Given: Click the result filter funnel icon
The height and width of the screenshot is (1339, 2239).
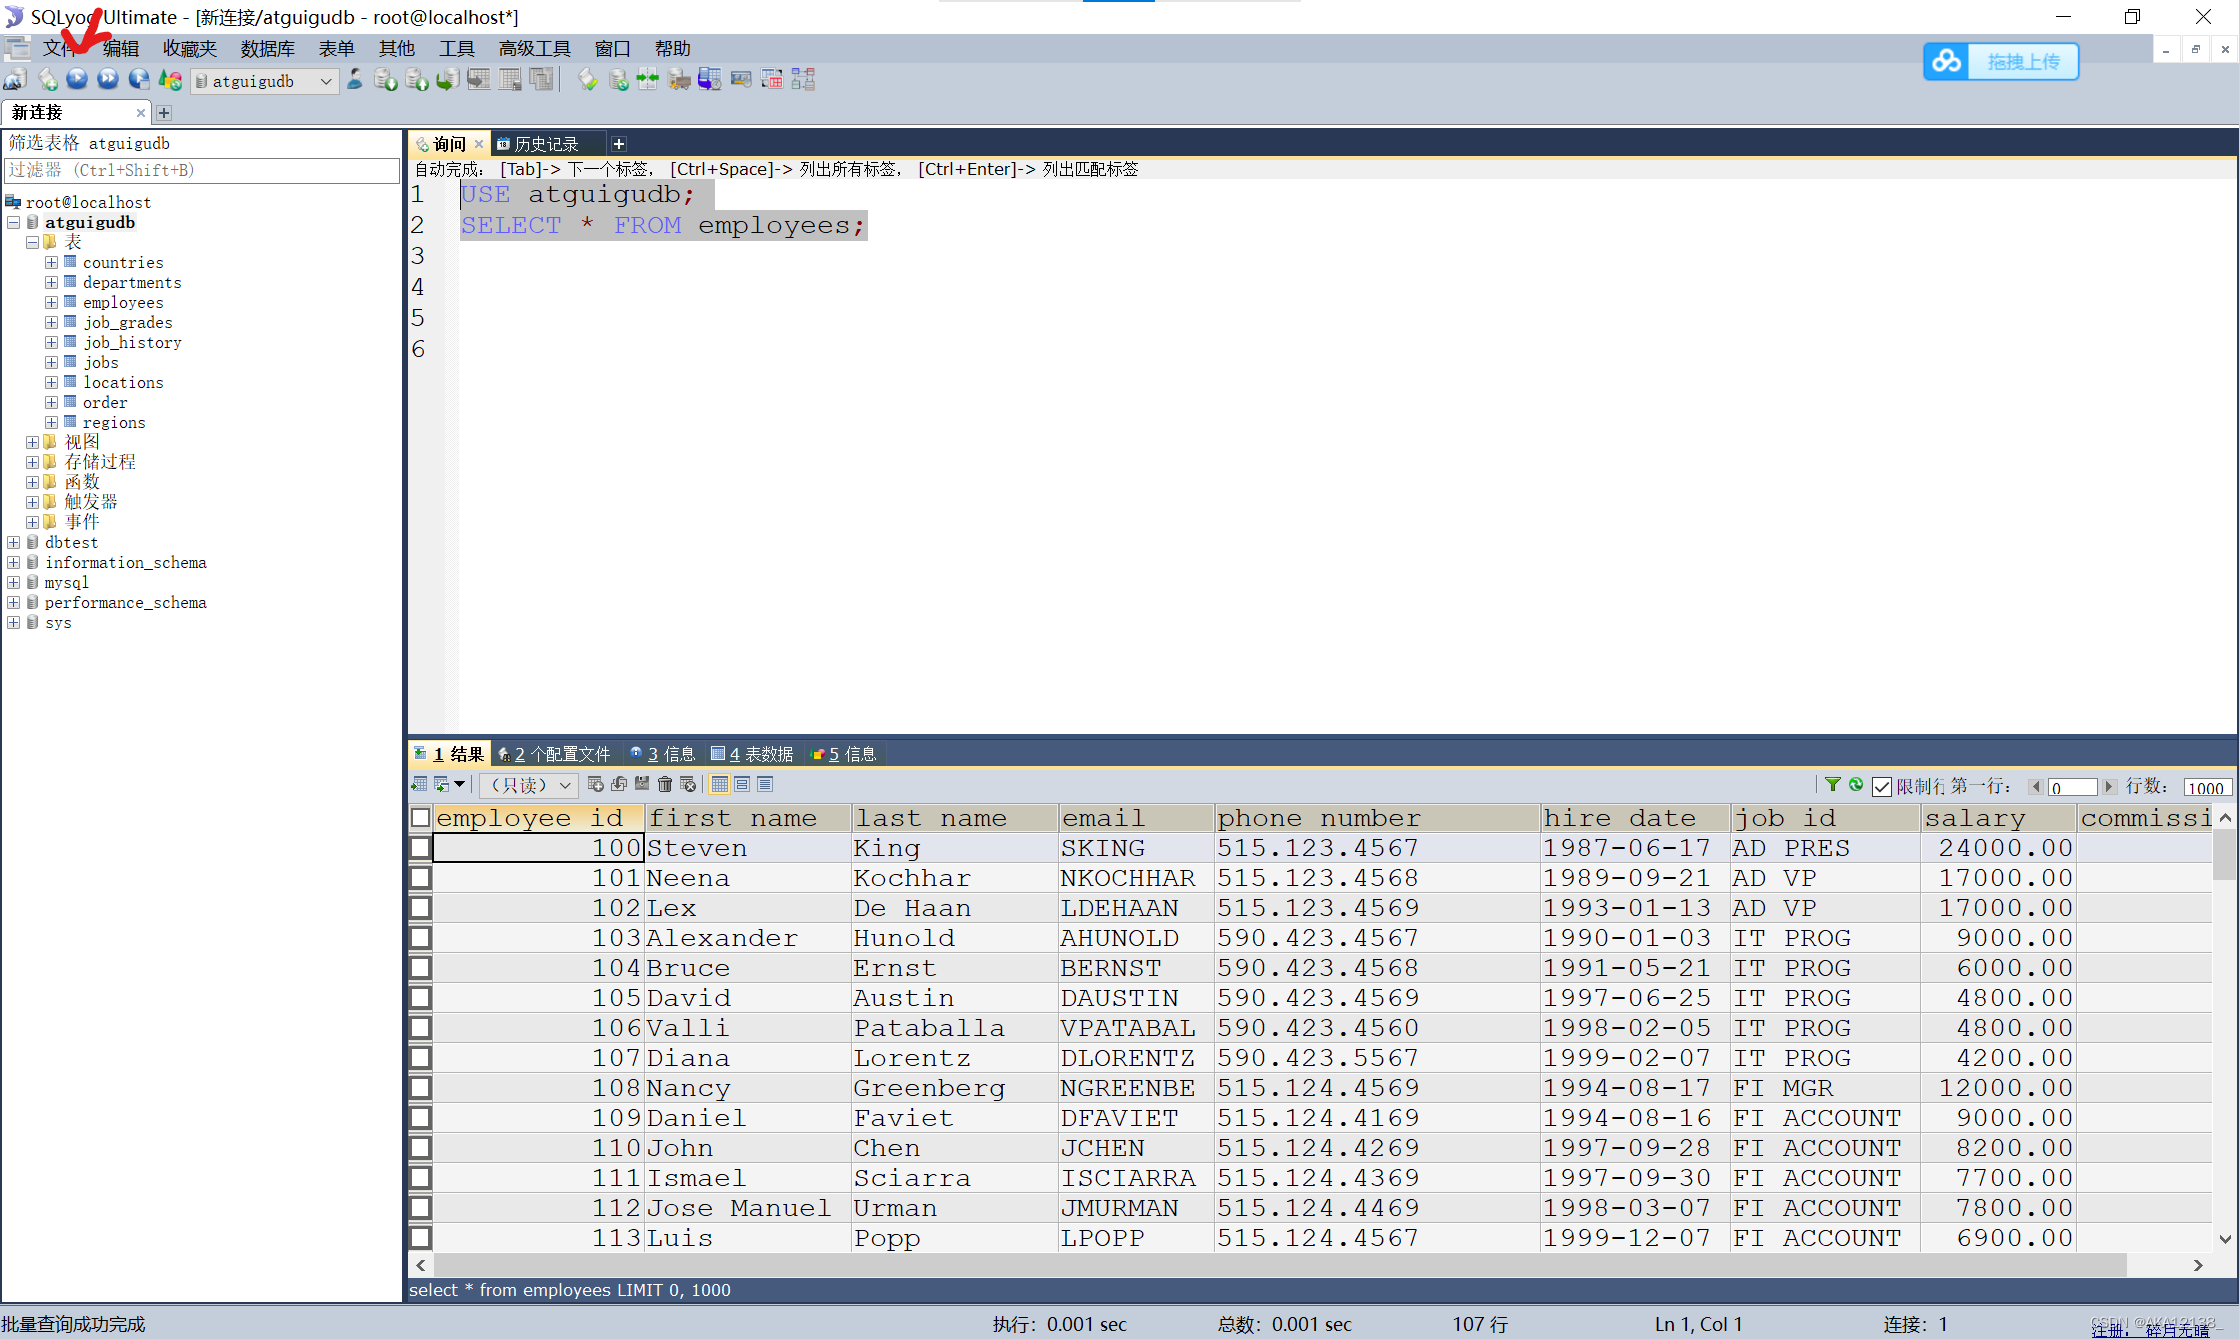Looking at the screenshot, I should [x=1832, y=785].
